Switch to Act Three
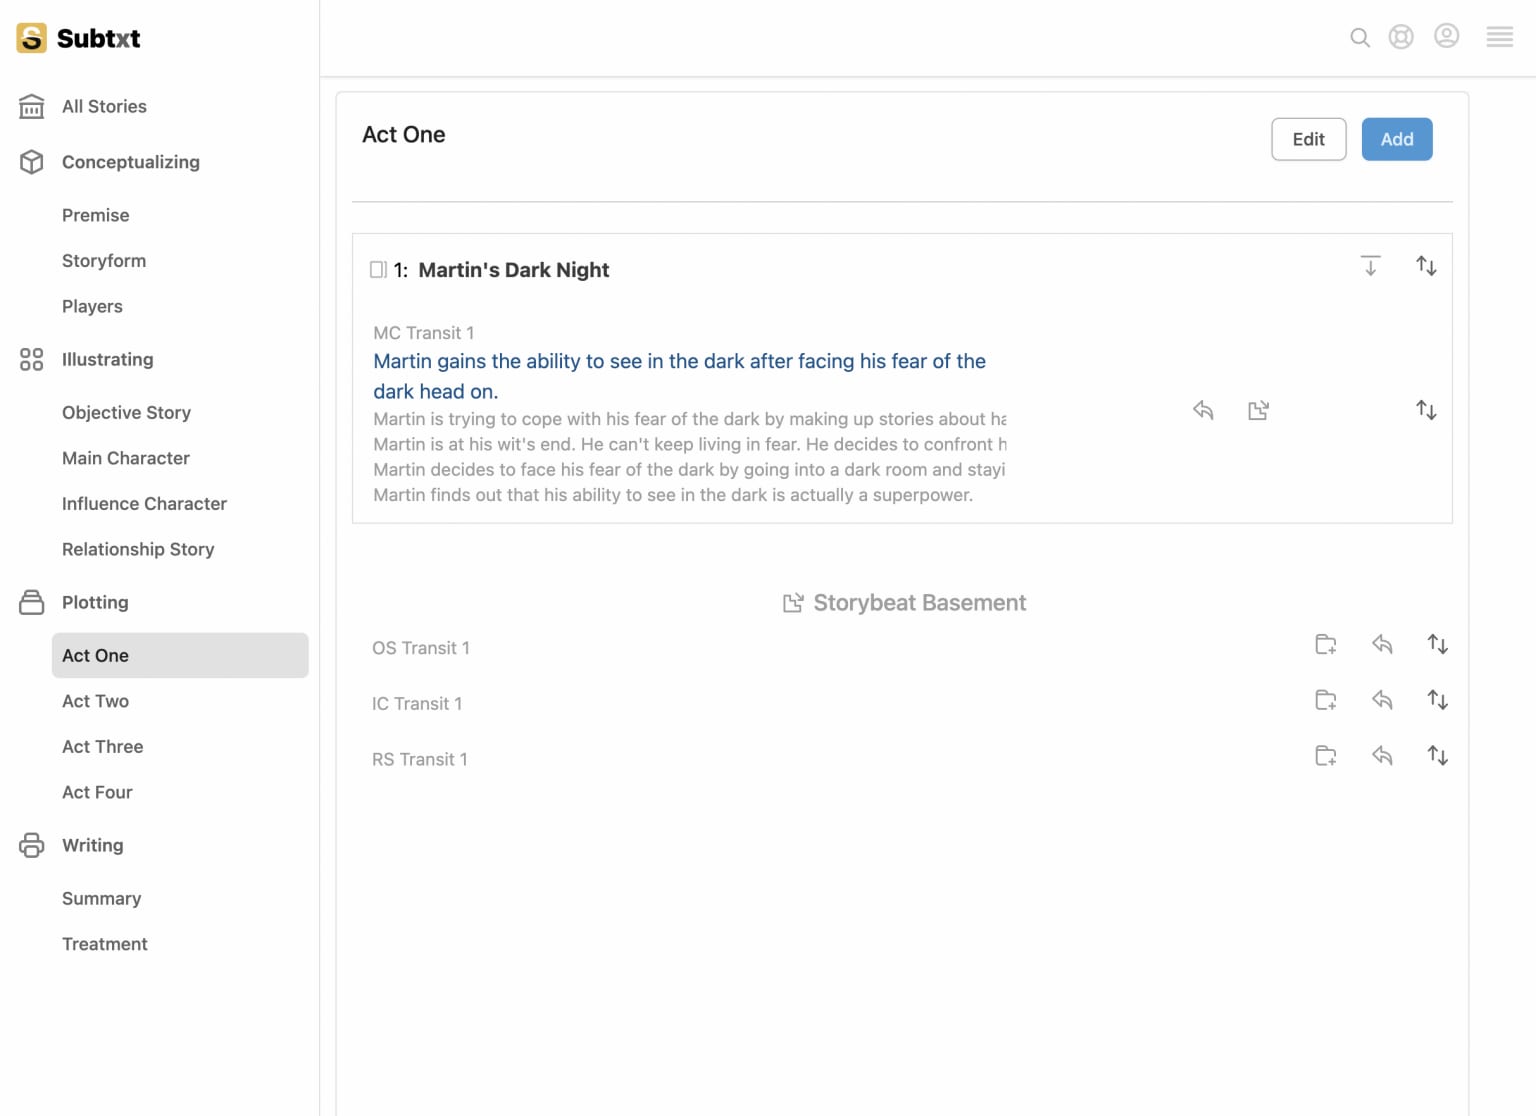This screenshot has width=1536, height=1116. click(x=102, y=747)
